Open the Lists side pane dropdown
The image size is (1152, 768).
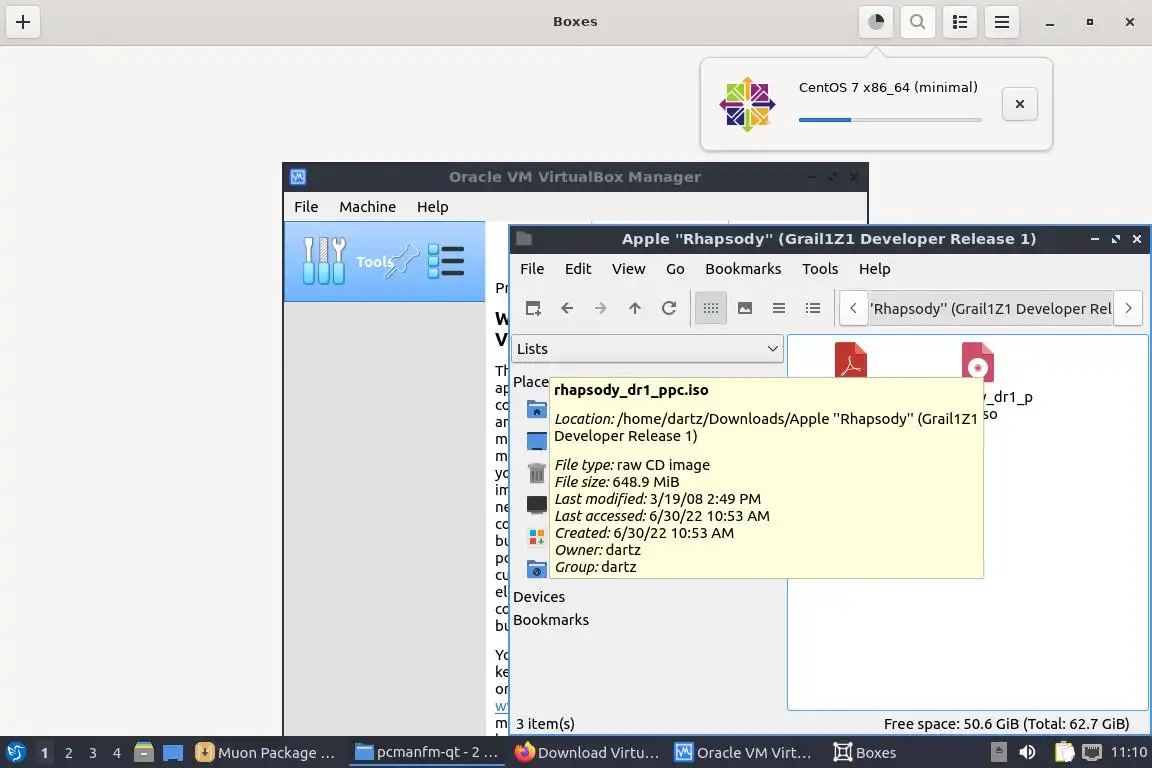click(647, 349)
